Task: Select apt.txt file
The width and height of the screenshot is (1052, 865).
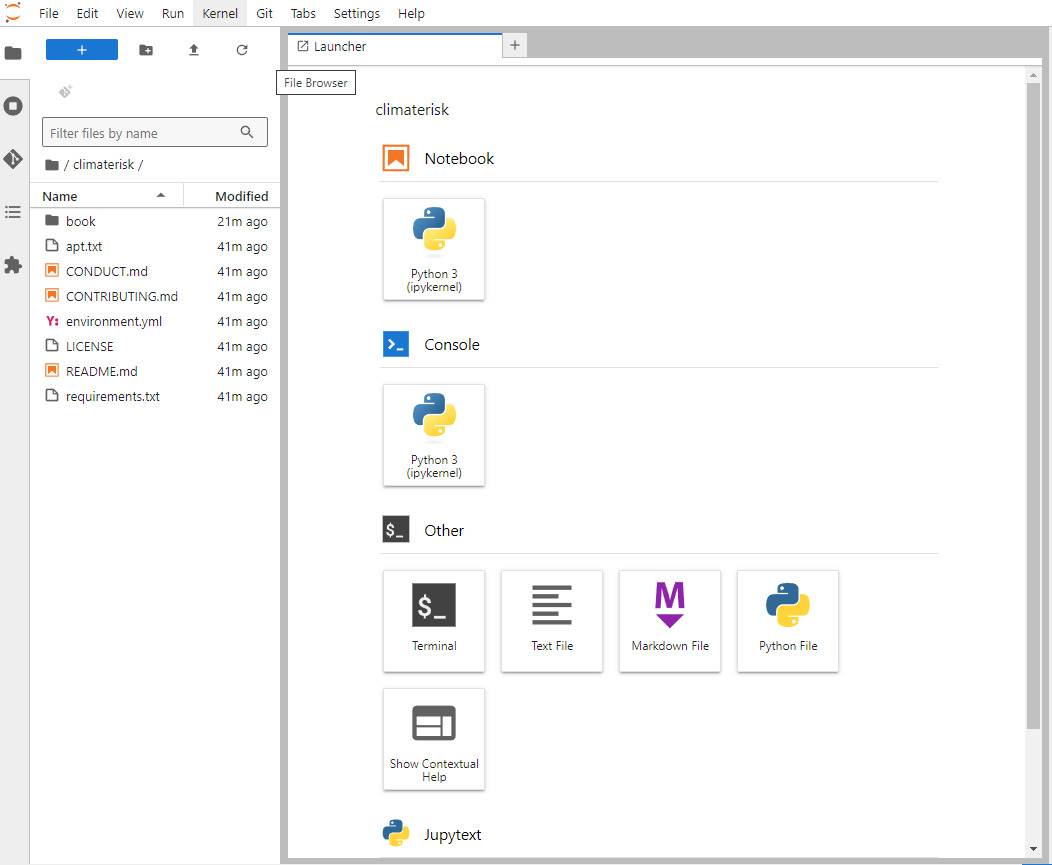Action: (155, 246)
